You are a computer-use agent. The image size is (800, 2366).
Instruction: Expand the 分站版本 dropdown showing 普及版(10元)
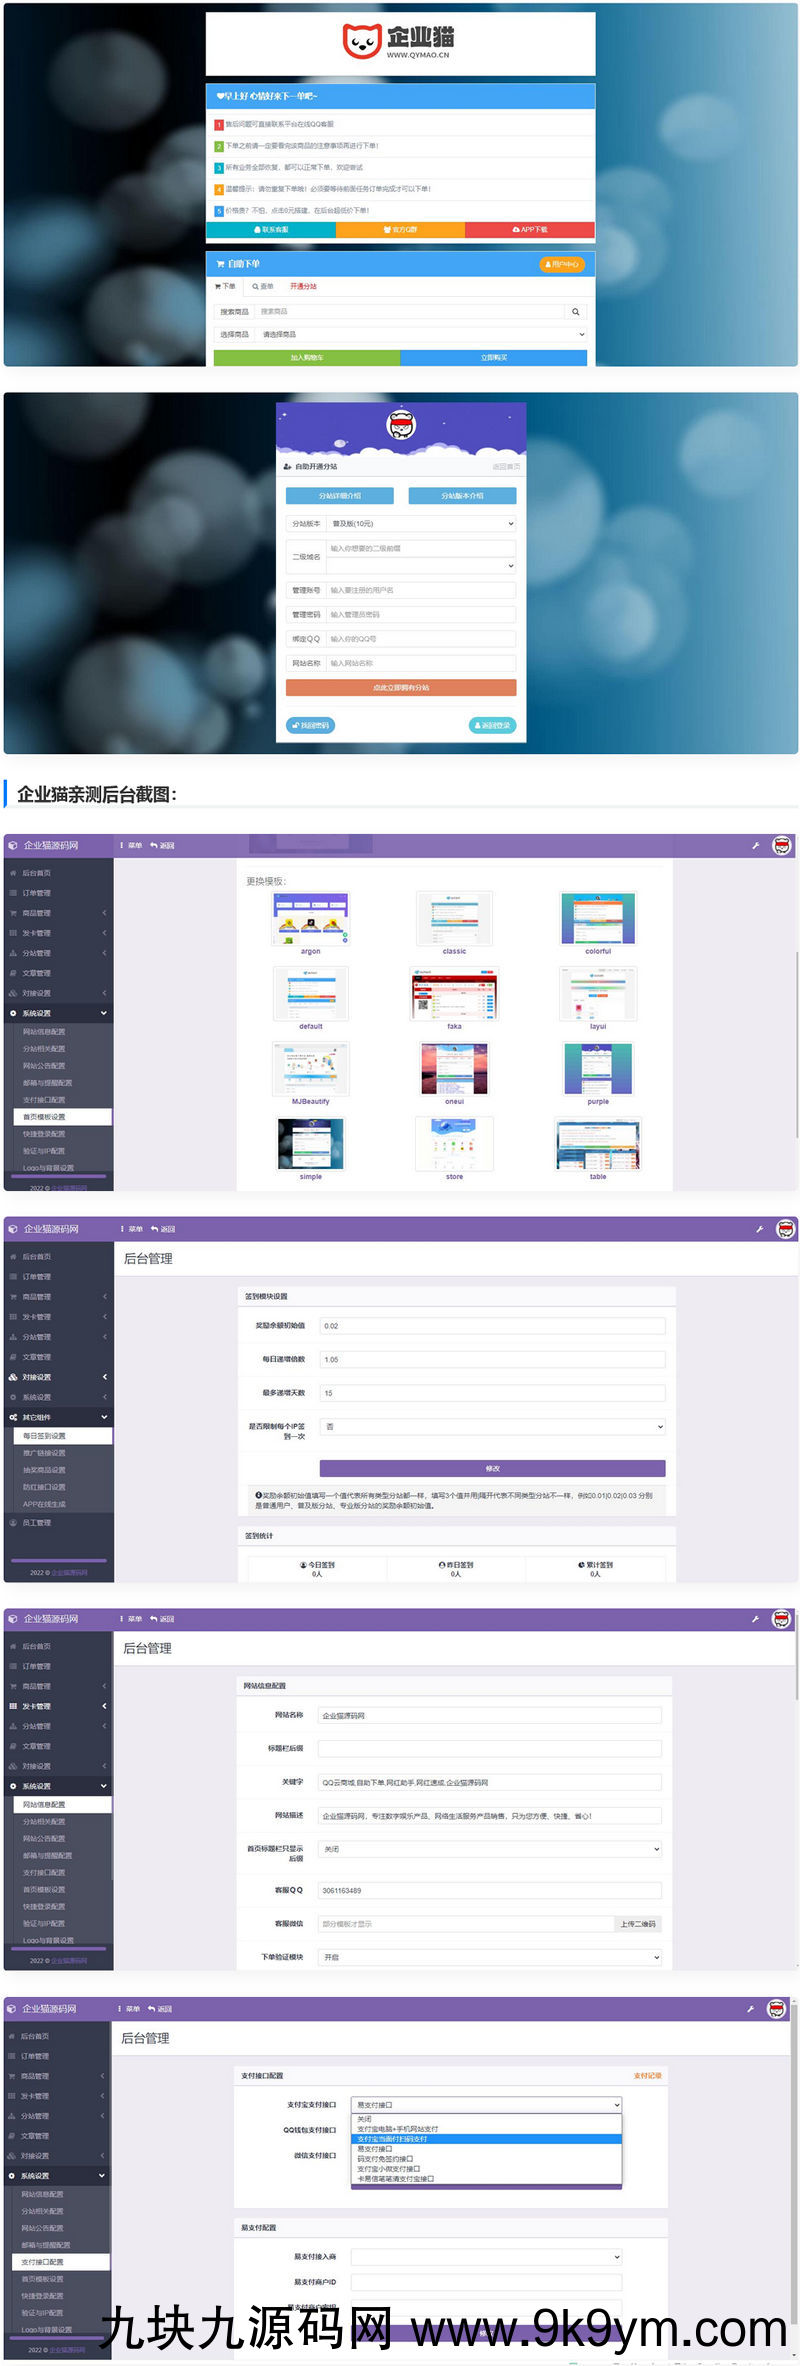(x=420, y=524)
